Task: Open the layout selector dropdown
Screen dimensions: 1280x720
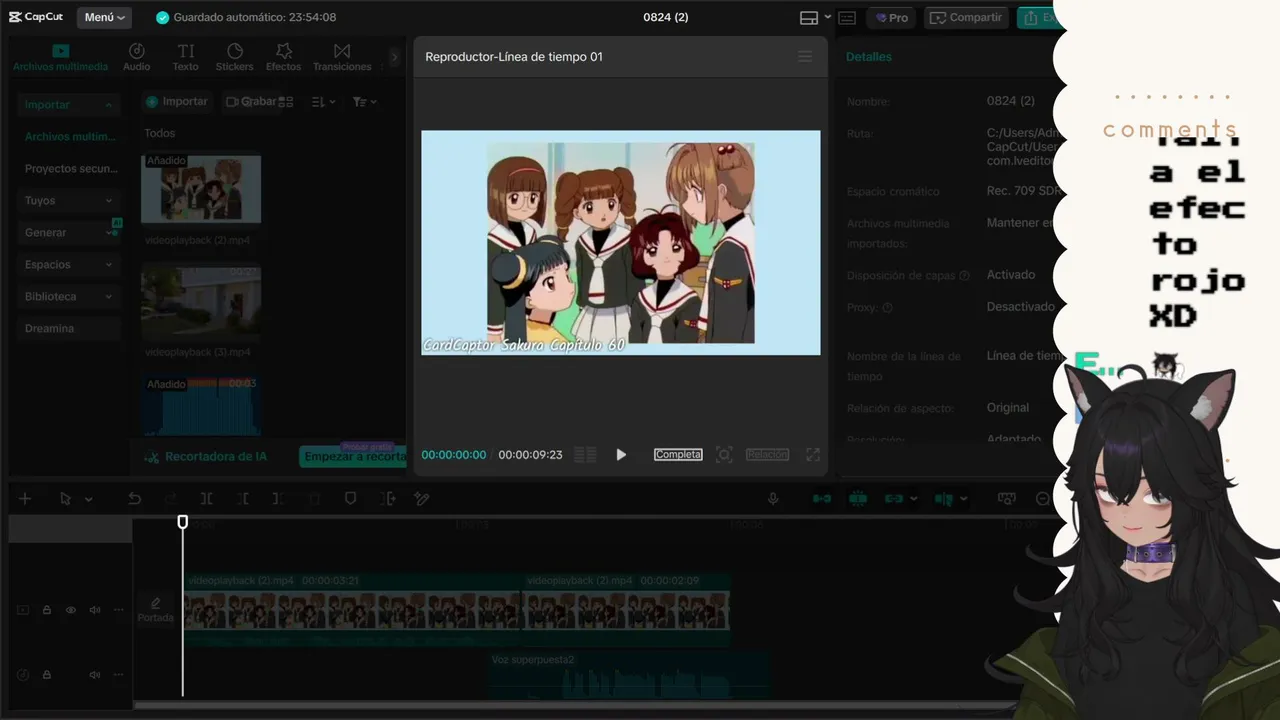Action: [816, 17]
